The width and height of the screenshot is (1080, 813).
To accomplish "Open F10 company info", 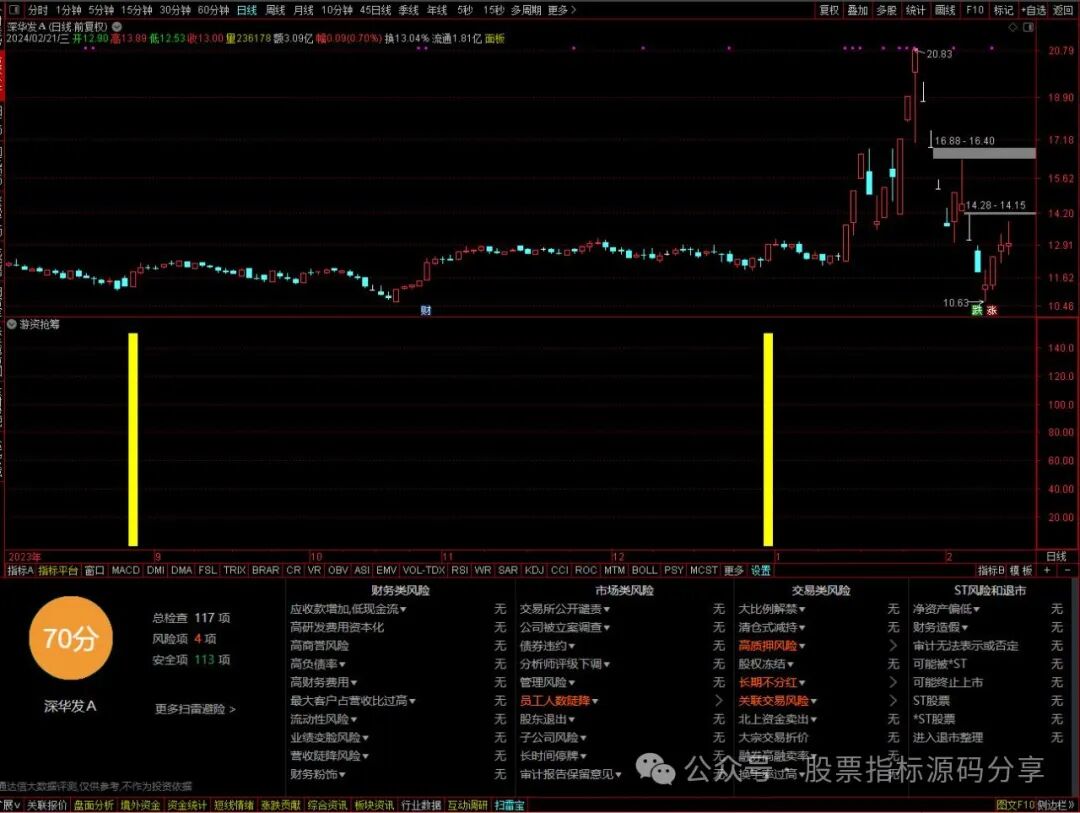I will click(x=975, y=10).
